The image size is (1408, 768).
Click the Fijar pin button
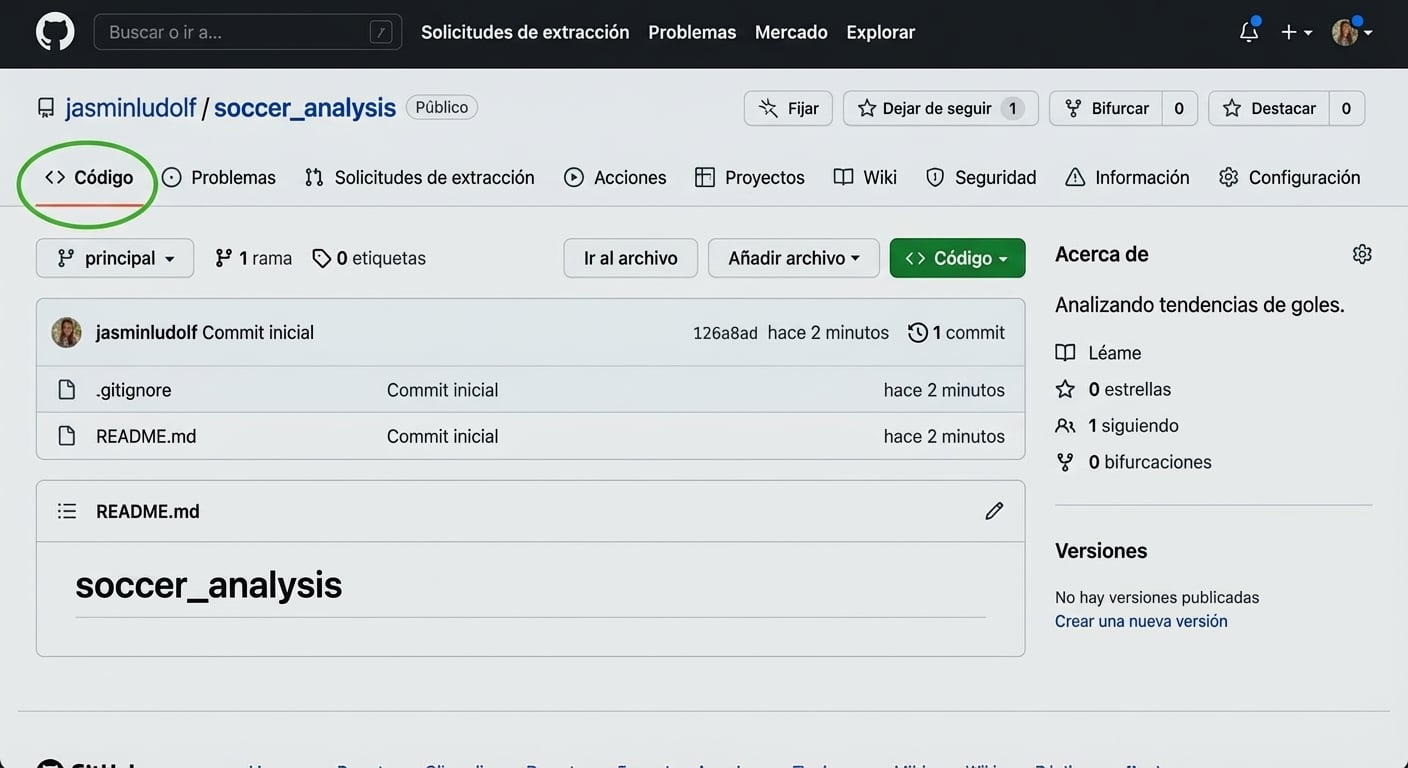click(x=788, y=108)
